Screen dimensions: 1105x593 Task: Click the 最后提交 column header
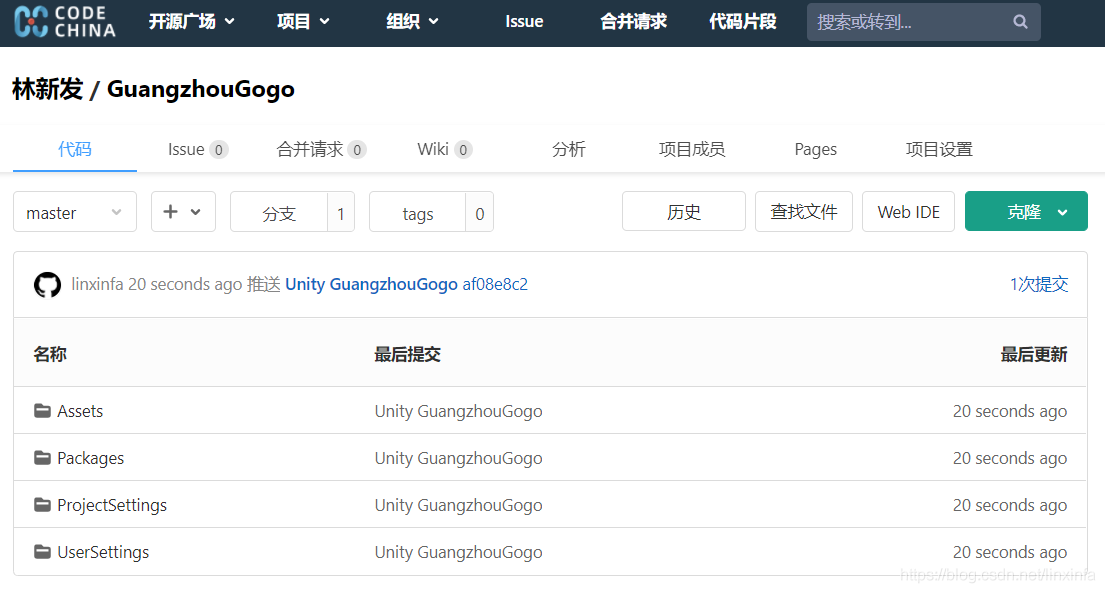point(407,355)
